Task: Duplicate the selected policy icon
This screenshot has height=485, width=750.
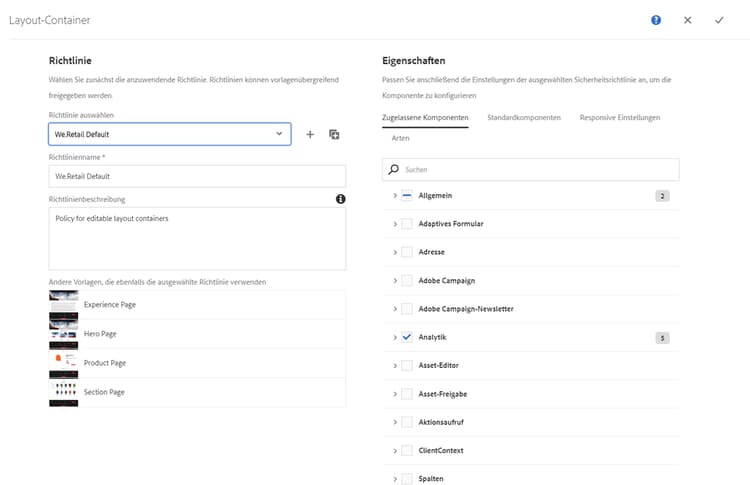Action: coord(334,134)
